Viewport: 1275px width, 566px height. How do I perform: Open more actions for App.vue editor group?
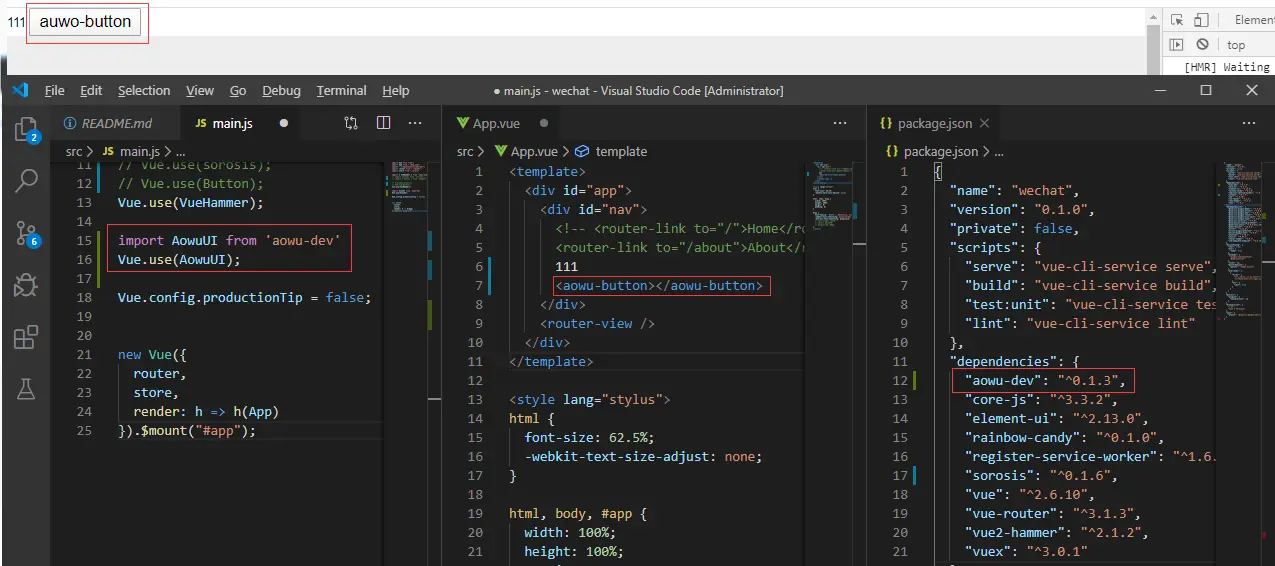[841, 123]
